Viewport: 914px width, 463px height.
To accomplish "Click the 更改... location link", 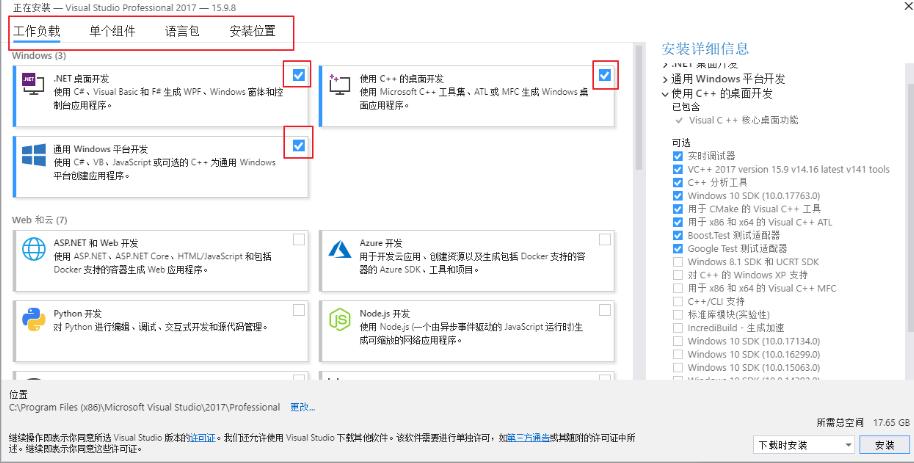I will coord(303,407).
